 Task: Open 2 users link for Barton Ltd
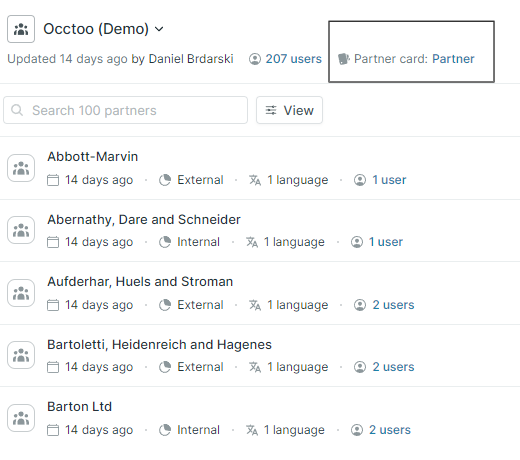tap(390, 430)
